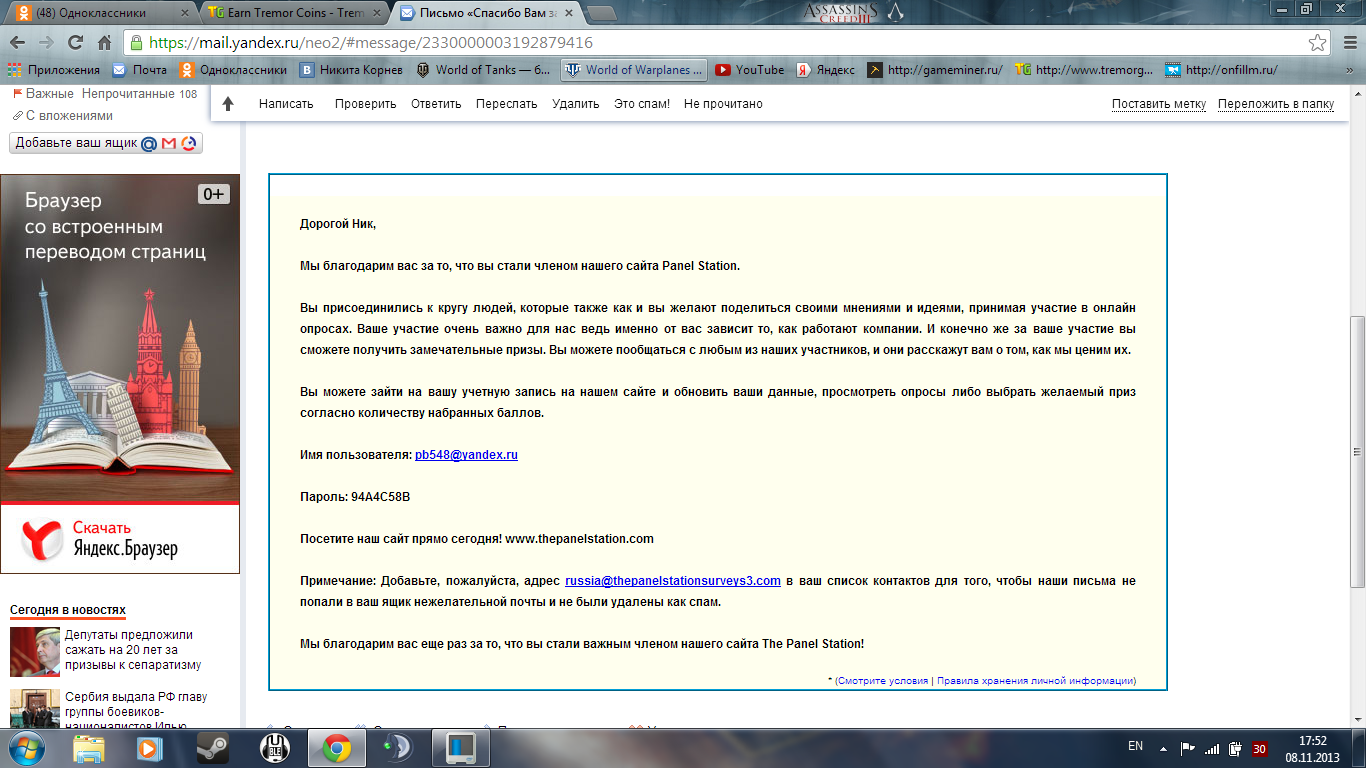1366x768 pixels.
Task: Click the Добавьте ваш ящик button
Action: tap(106, 143)
